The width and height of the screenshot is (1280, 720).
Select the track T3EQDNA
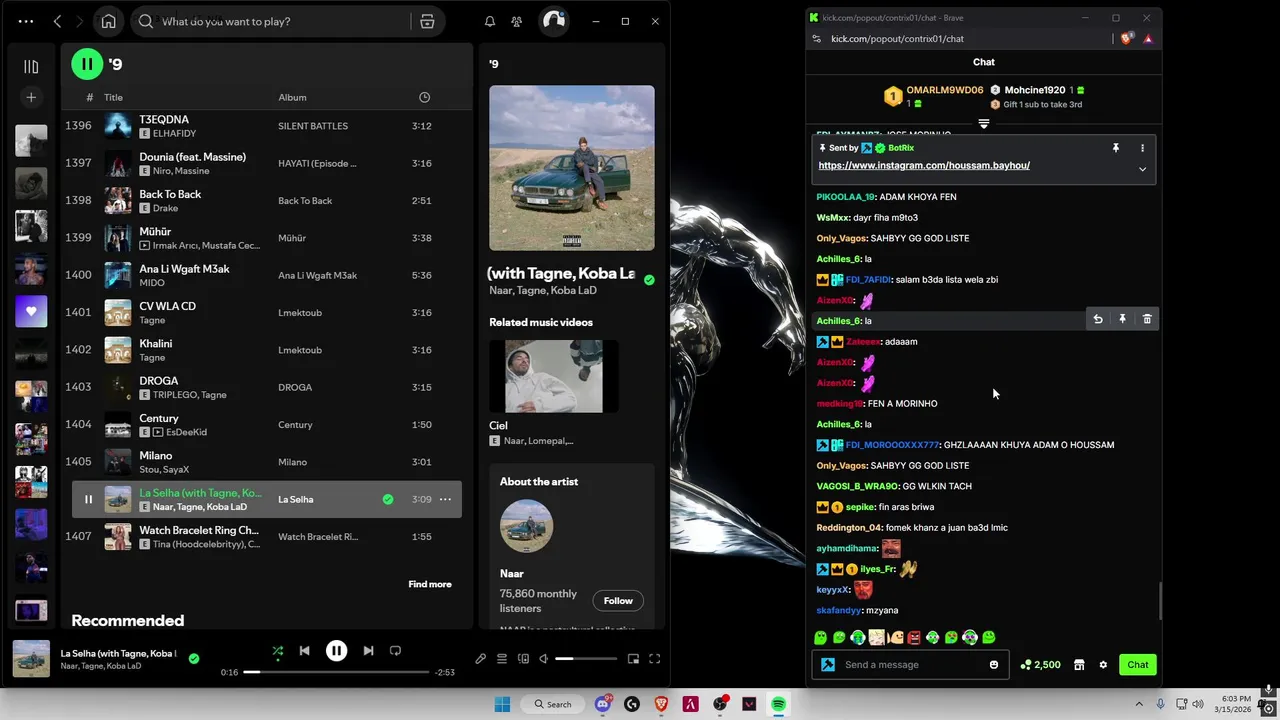[266, 126]
